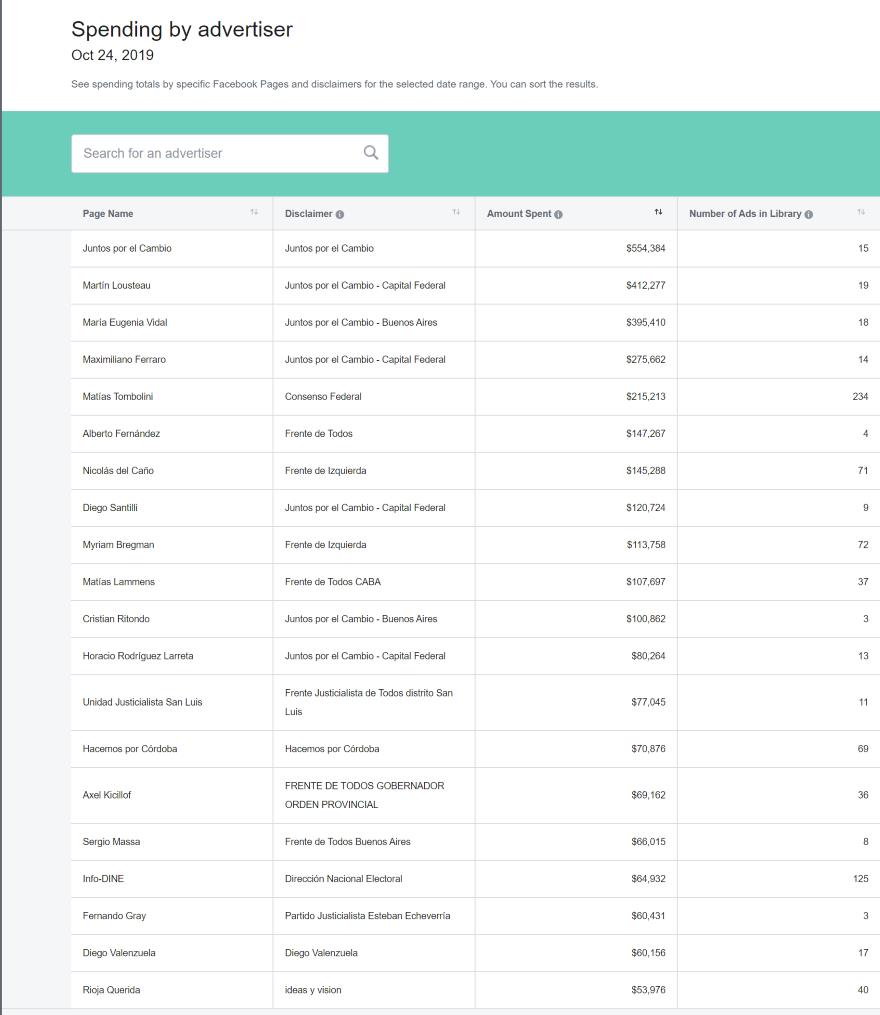This screenshot has height=1015, width=880.
Task: Sort by Amount Spent arrows icon
Action: click(x=659, y=212)
